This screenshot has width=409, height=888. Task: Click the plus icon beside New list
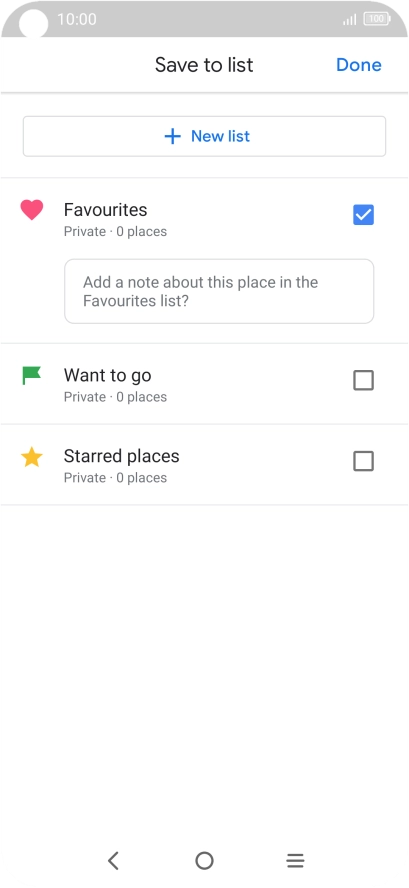point(172,136)
